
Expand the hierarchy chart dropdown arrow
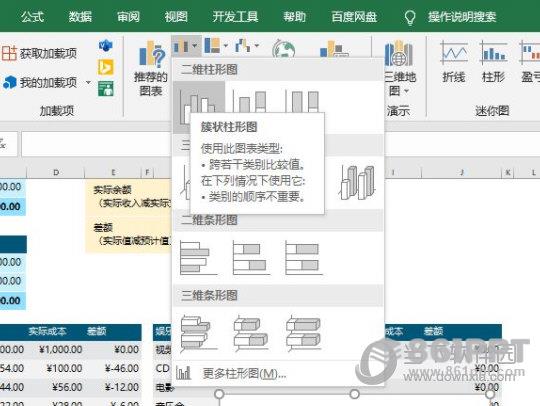(x=226, y=45)
